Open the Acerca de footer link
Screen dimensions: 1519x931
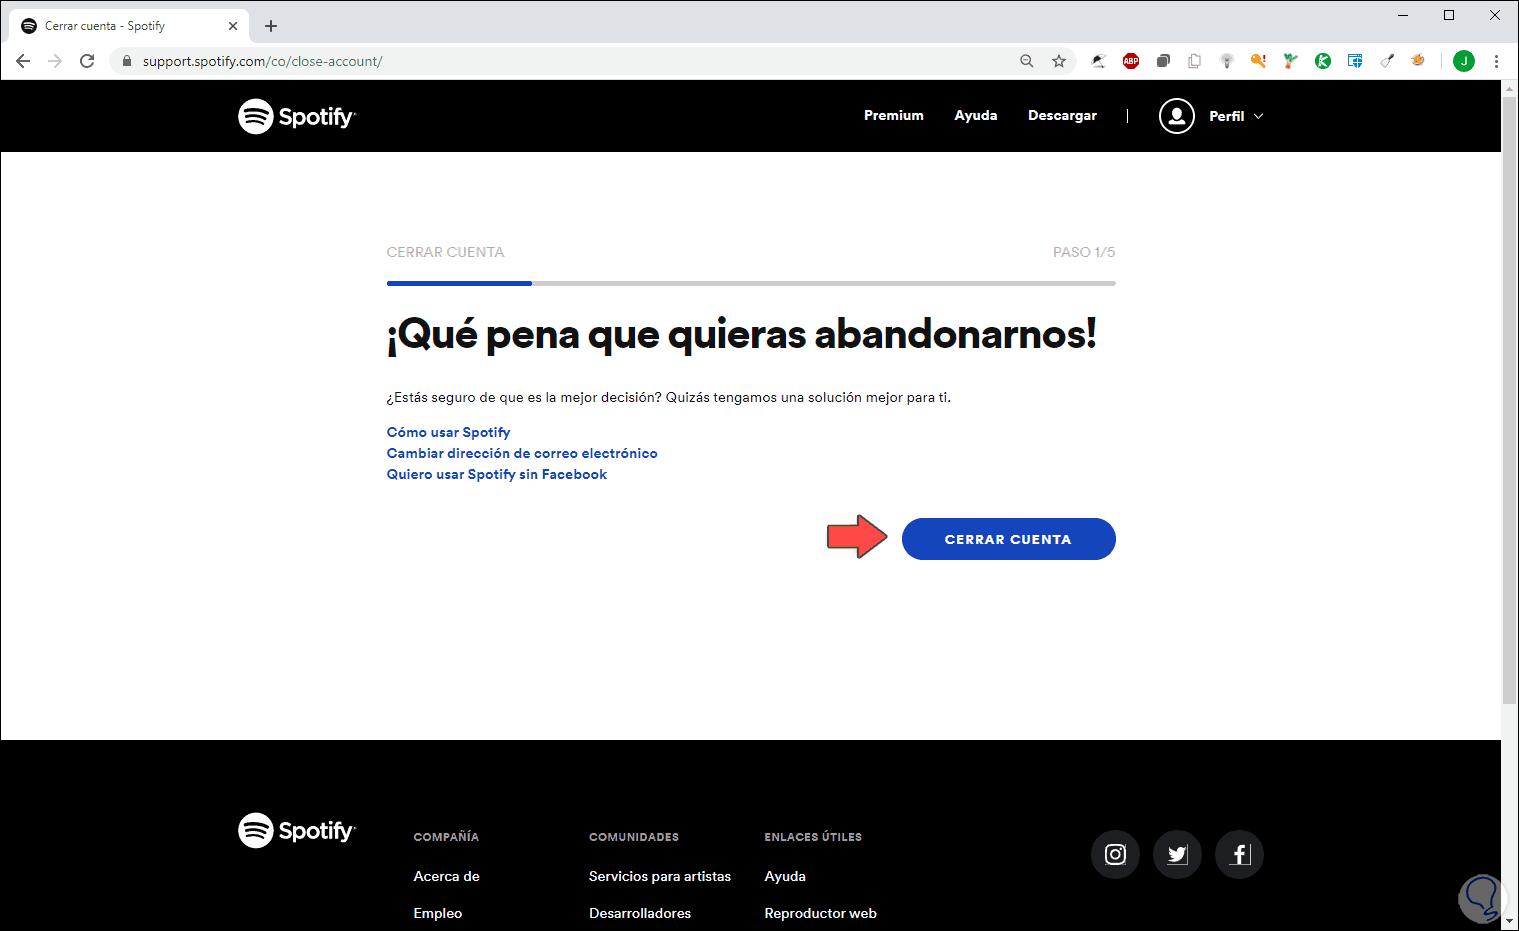tap(446, 876)
